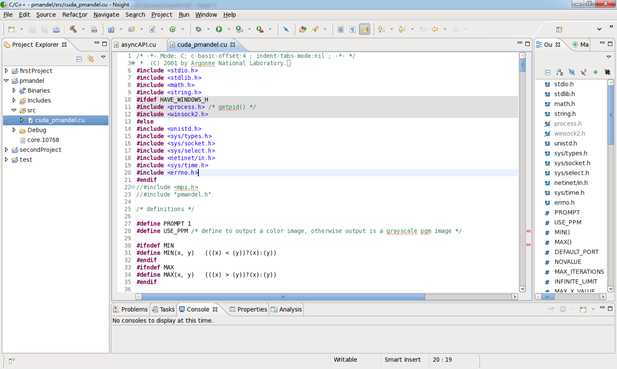The width and height of the screenshot is (617, 369).
Task: Click the Profile launch icon beside Run
Action: coord(239,29)
